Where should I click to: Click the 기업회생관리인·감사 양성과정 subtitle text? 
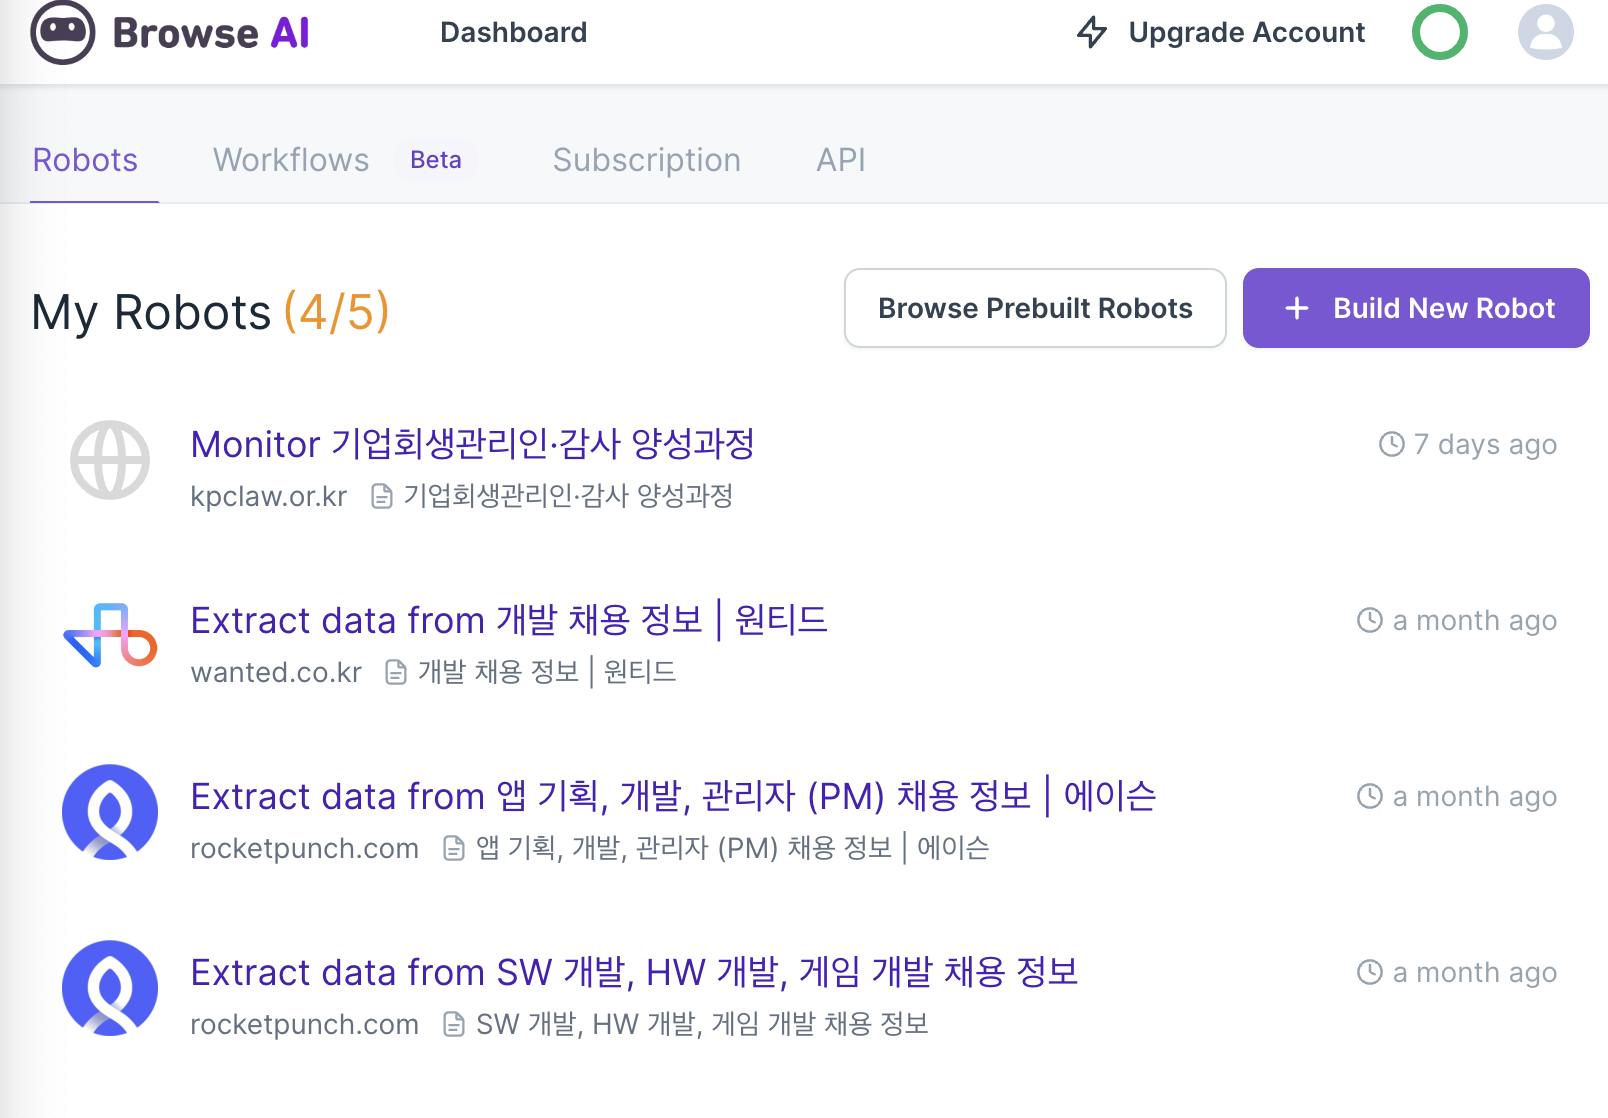tap(568, 496)
